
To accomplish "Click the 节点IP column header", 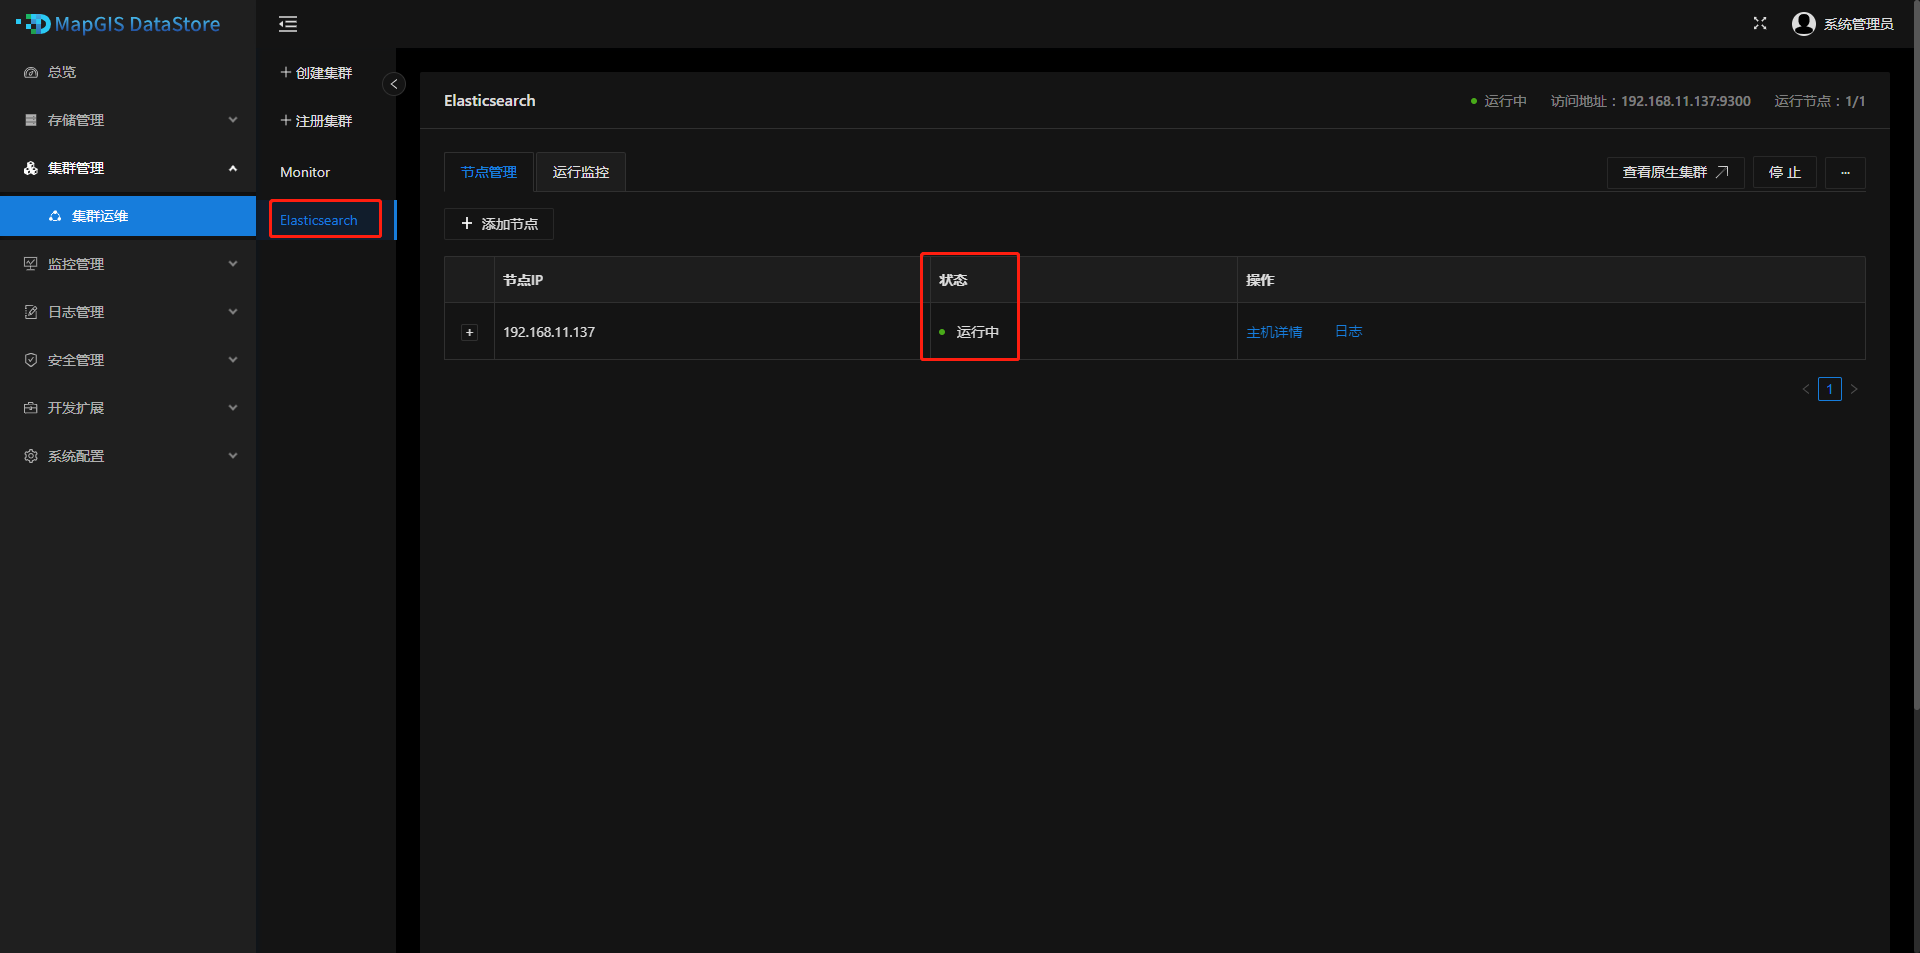I will pyautogui.click(x=712, y=280).
